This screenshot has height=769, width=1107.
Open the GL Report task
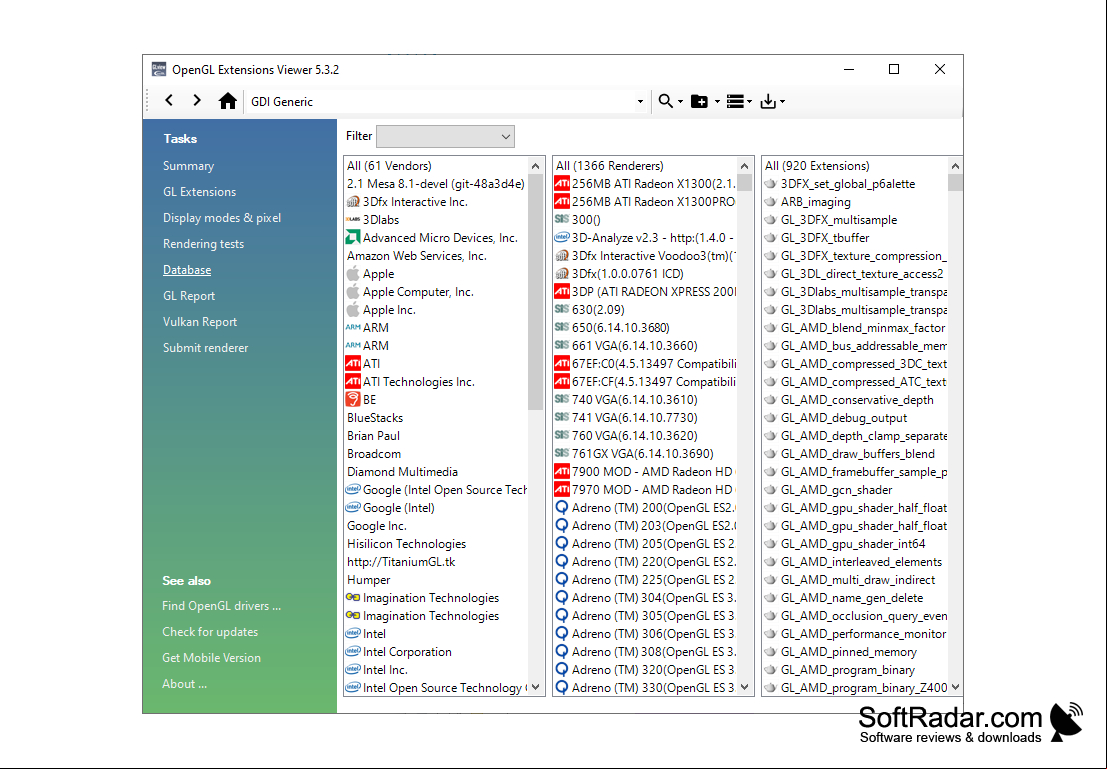189,296
